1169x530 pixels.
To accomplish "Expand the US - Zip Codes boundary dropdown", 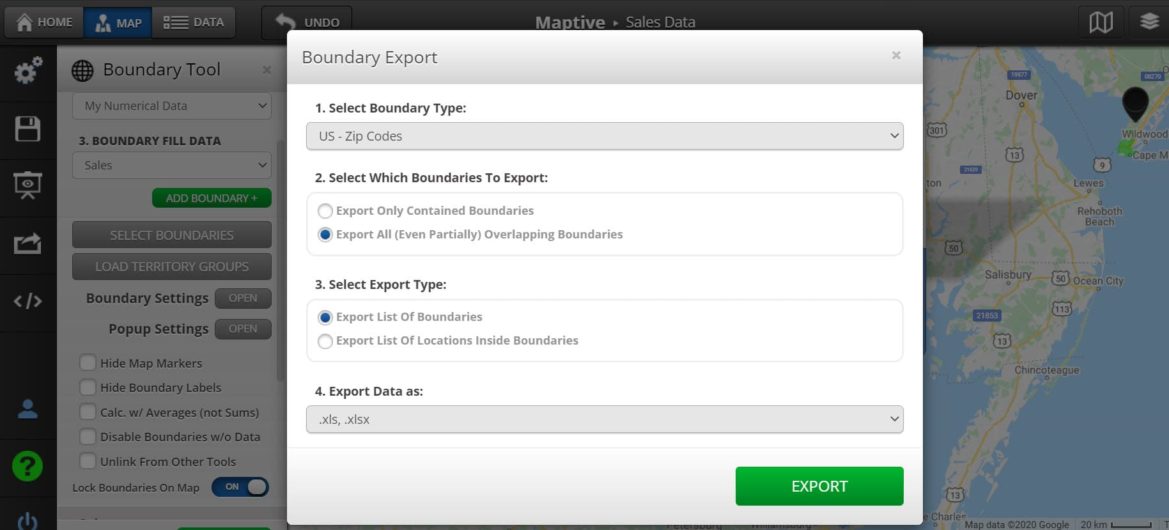I will click(x=604, y=136).
